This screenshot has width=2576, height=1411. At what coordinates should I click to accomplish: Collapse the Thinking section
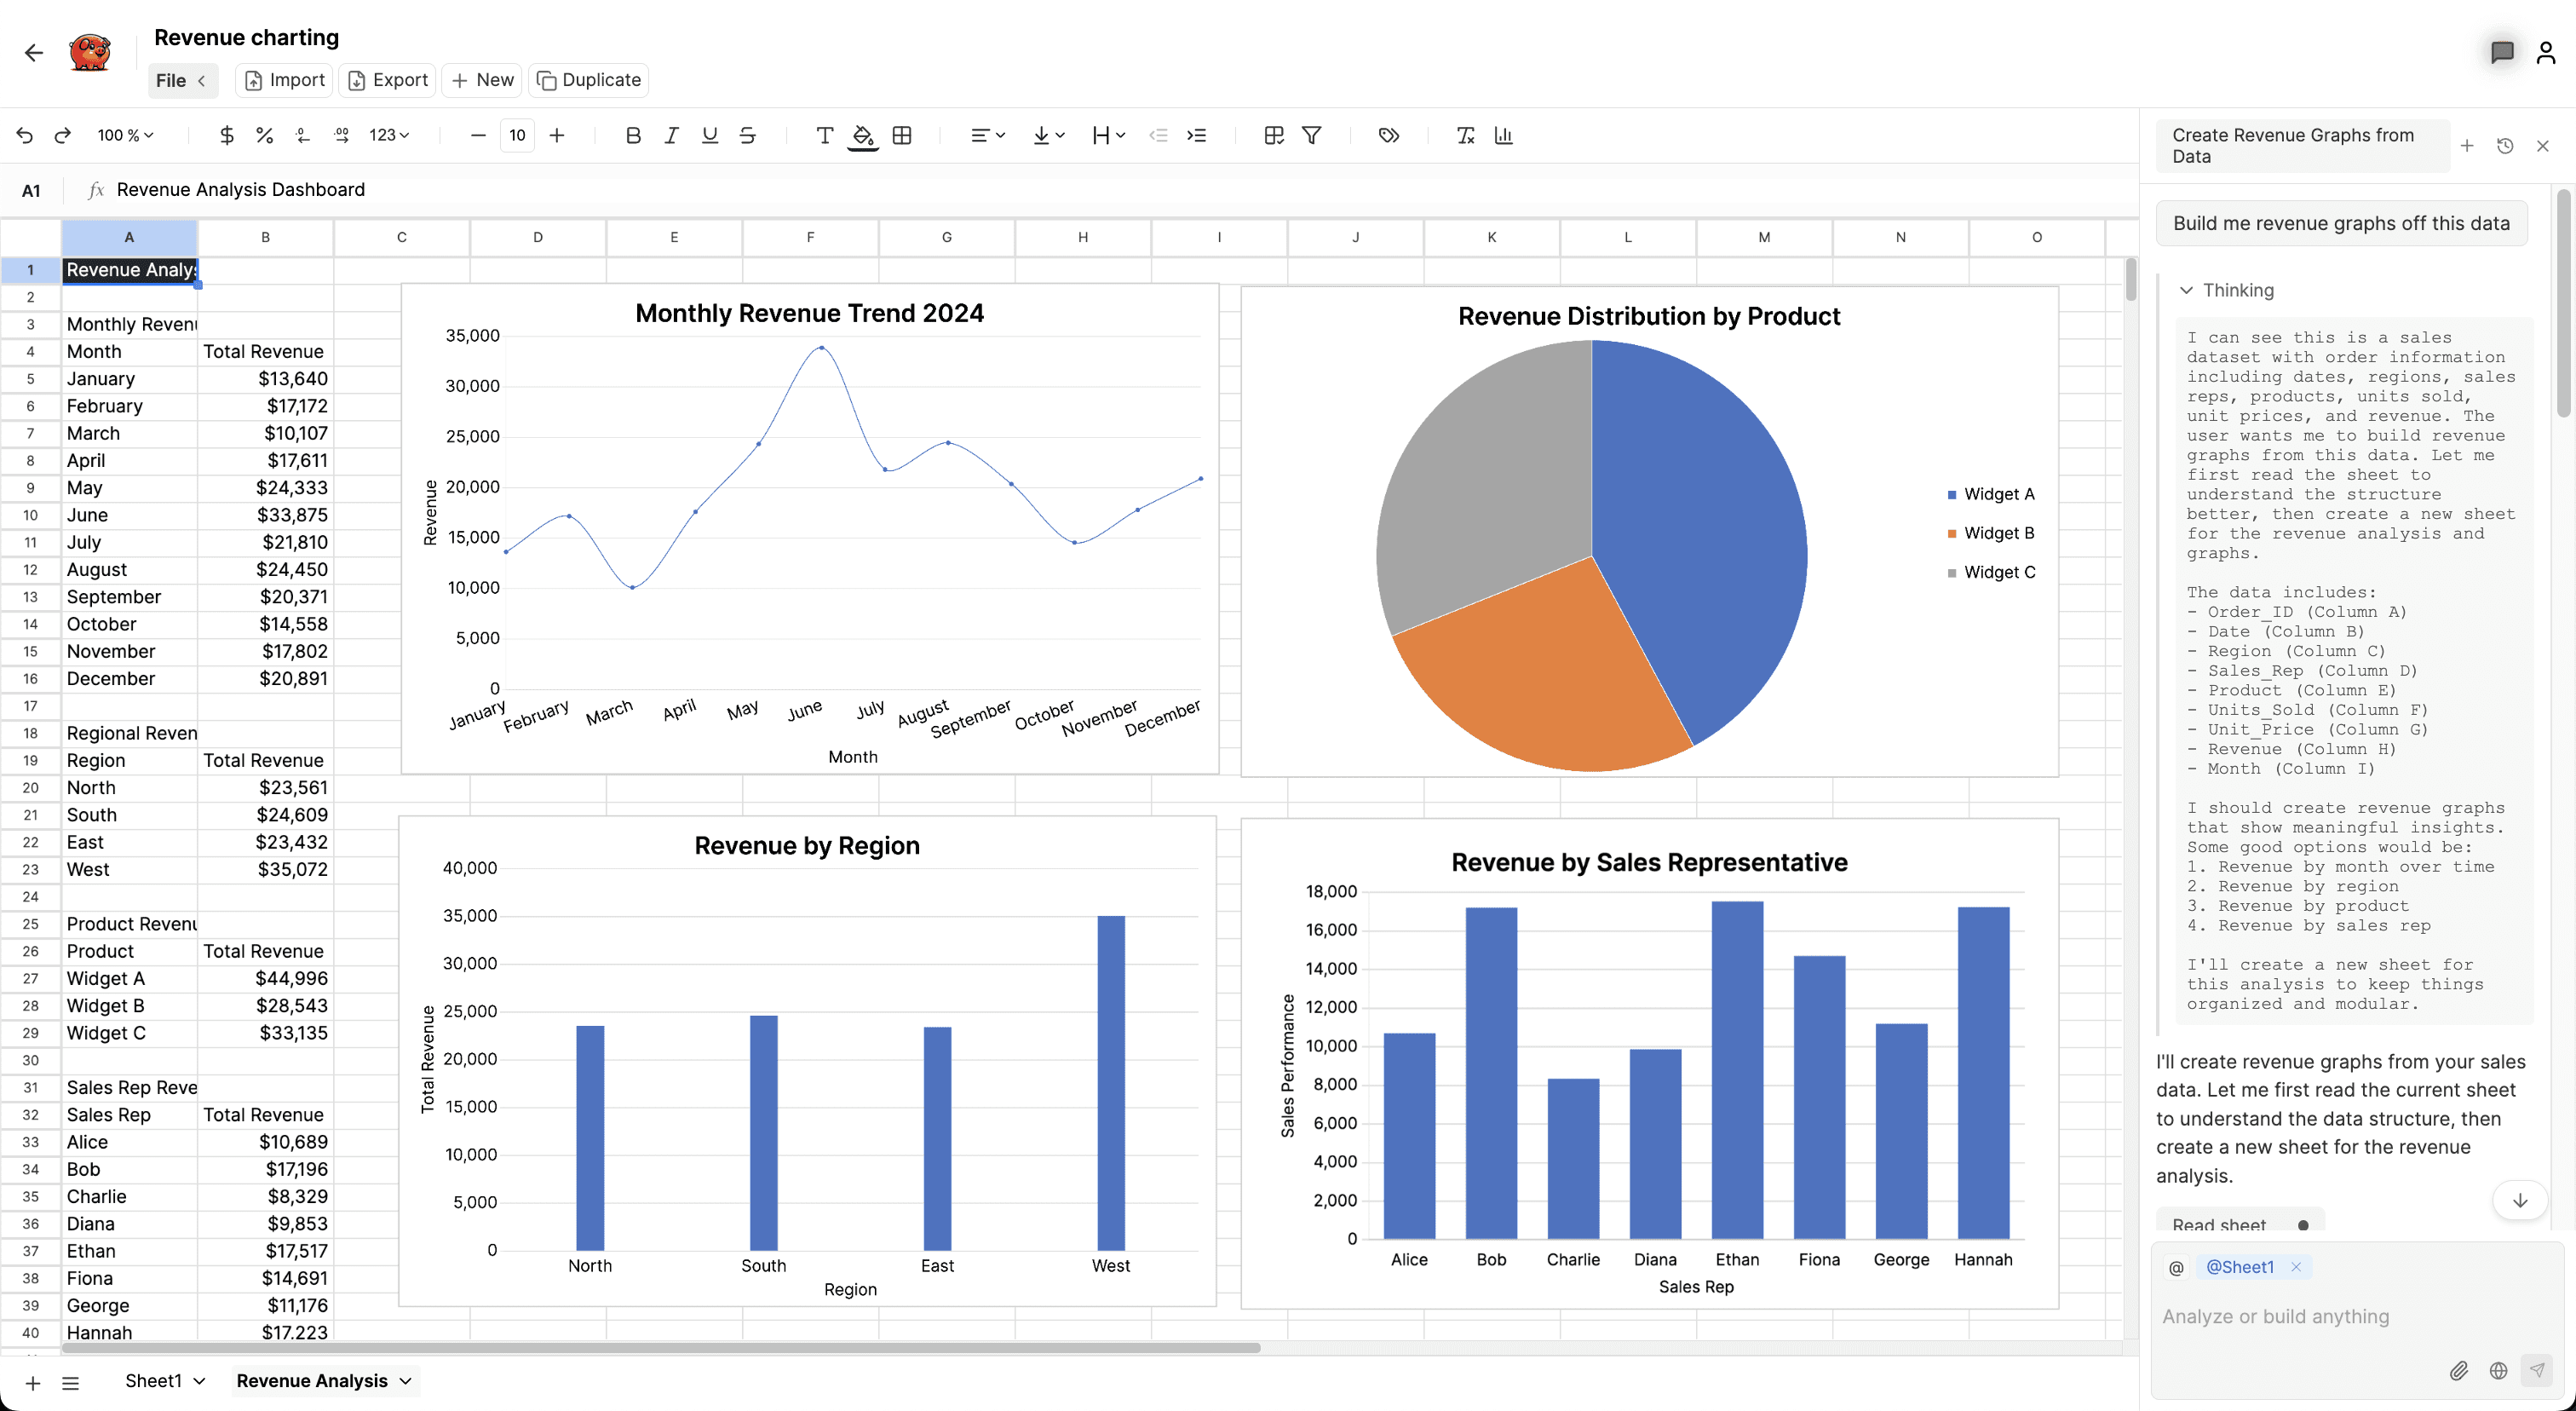pyautogui.click(x=2186, y=290)
